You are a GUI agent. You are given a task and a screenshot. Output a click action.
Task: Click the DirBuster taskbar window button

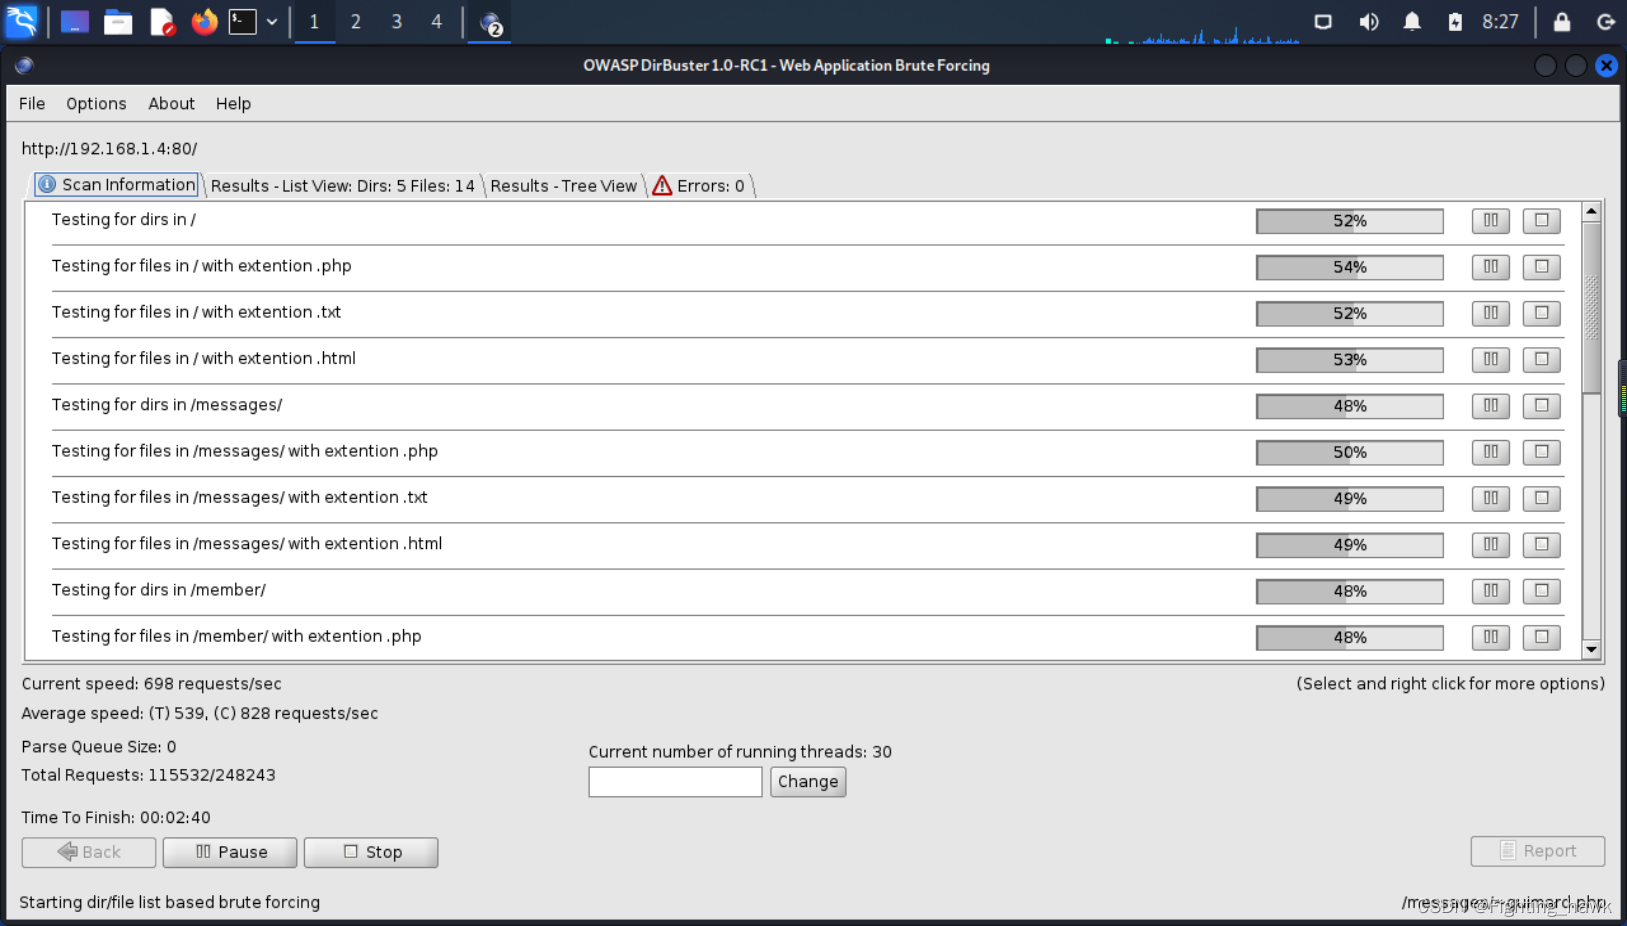click(x=490, y=22)
